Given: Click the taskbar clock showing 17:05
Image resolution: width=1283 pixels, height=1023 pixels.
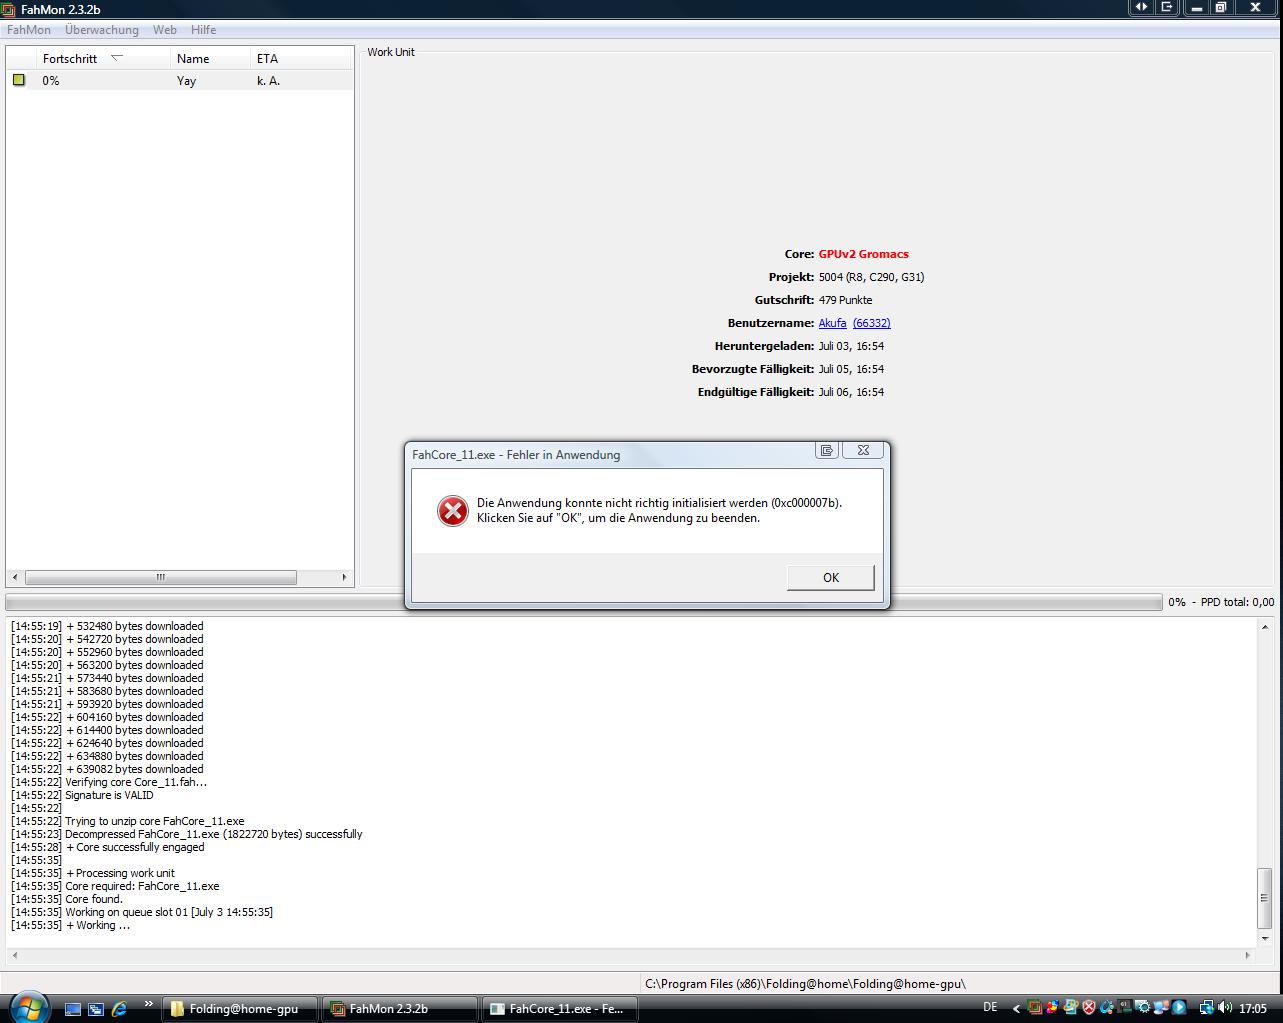Looking at the screenshot, I should tap(1253, 1008).
